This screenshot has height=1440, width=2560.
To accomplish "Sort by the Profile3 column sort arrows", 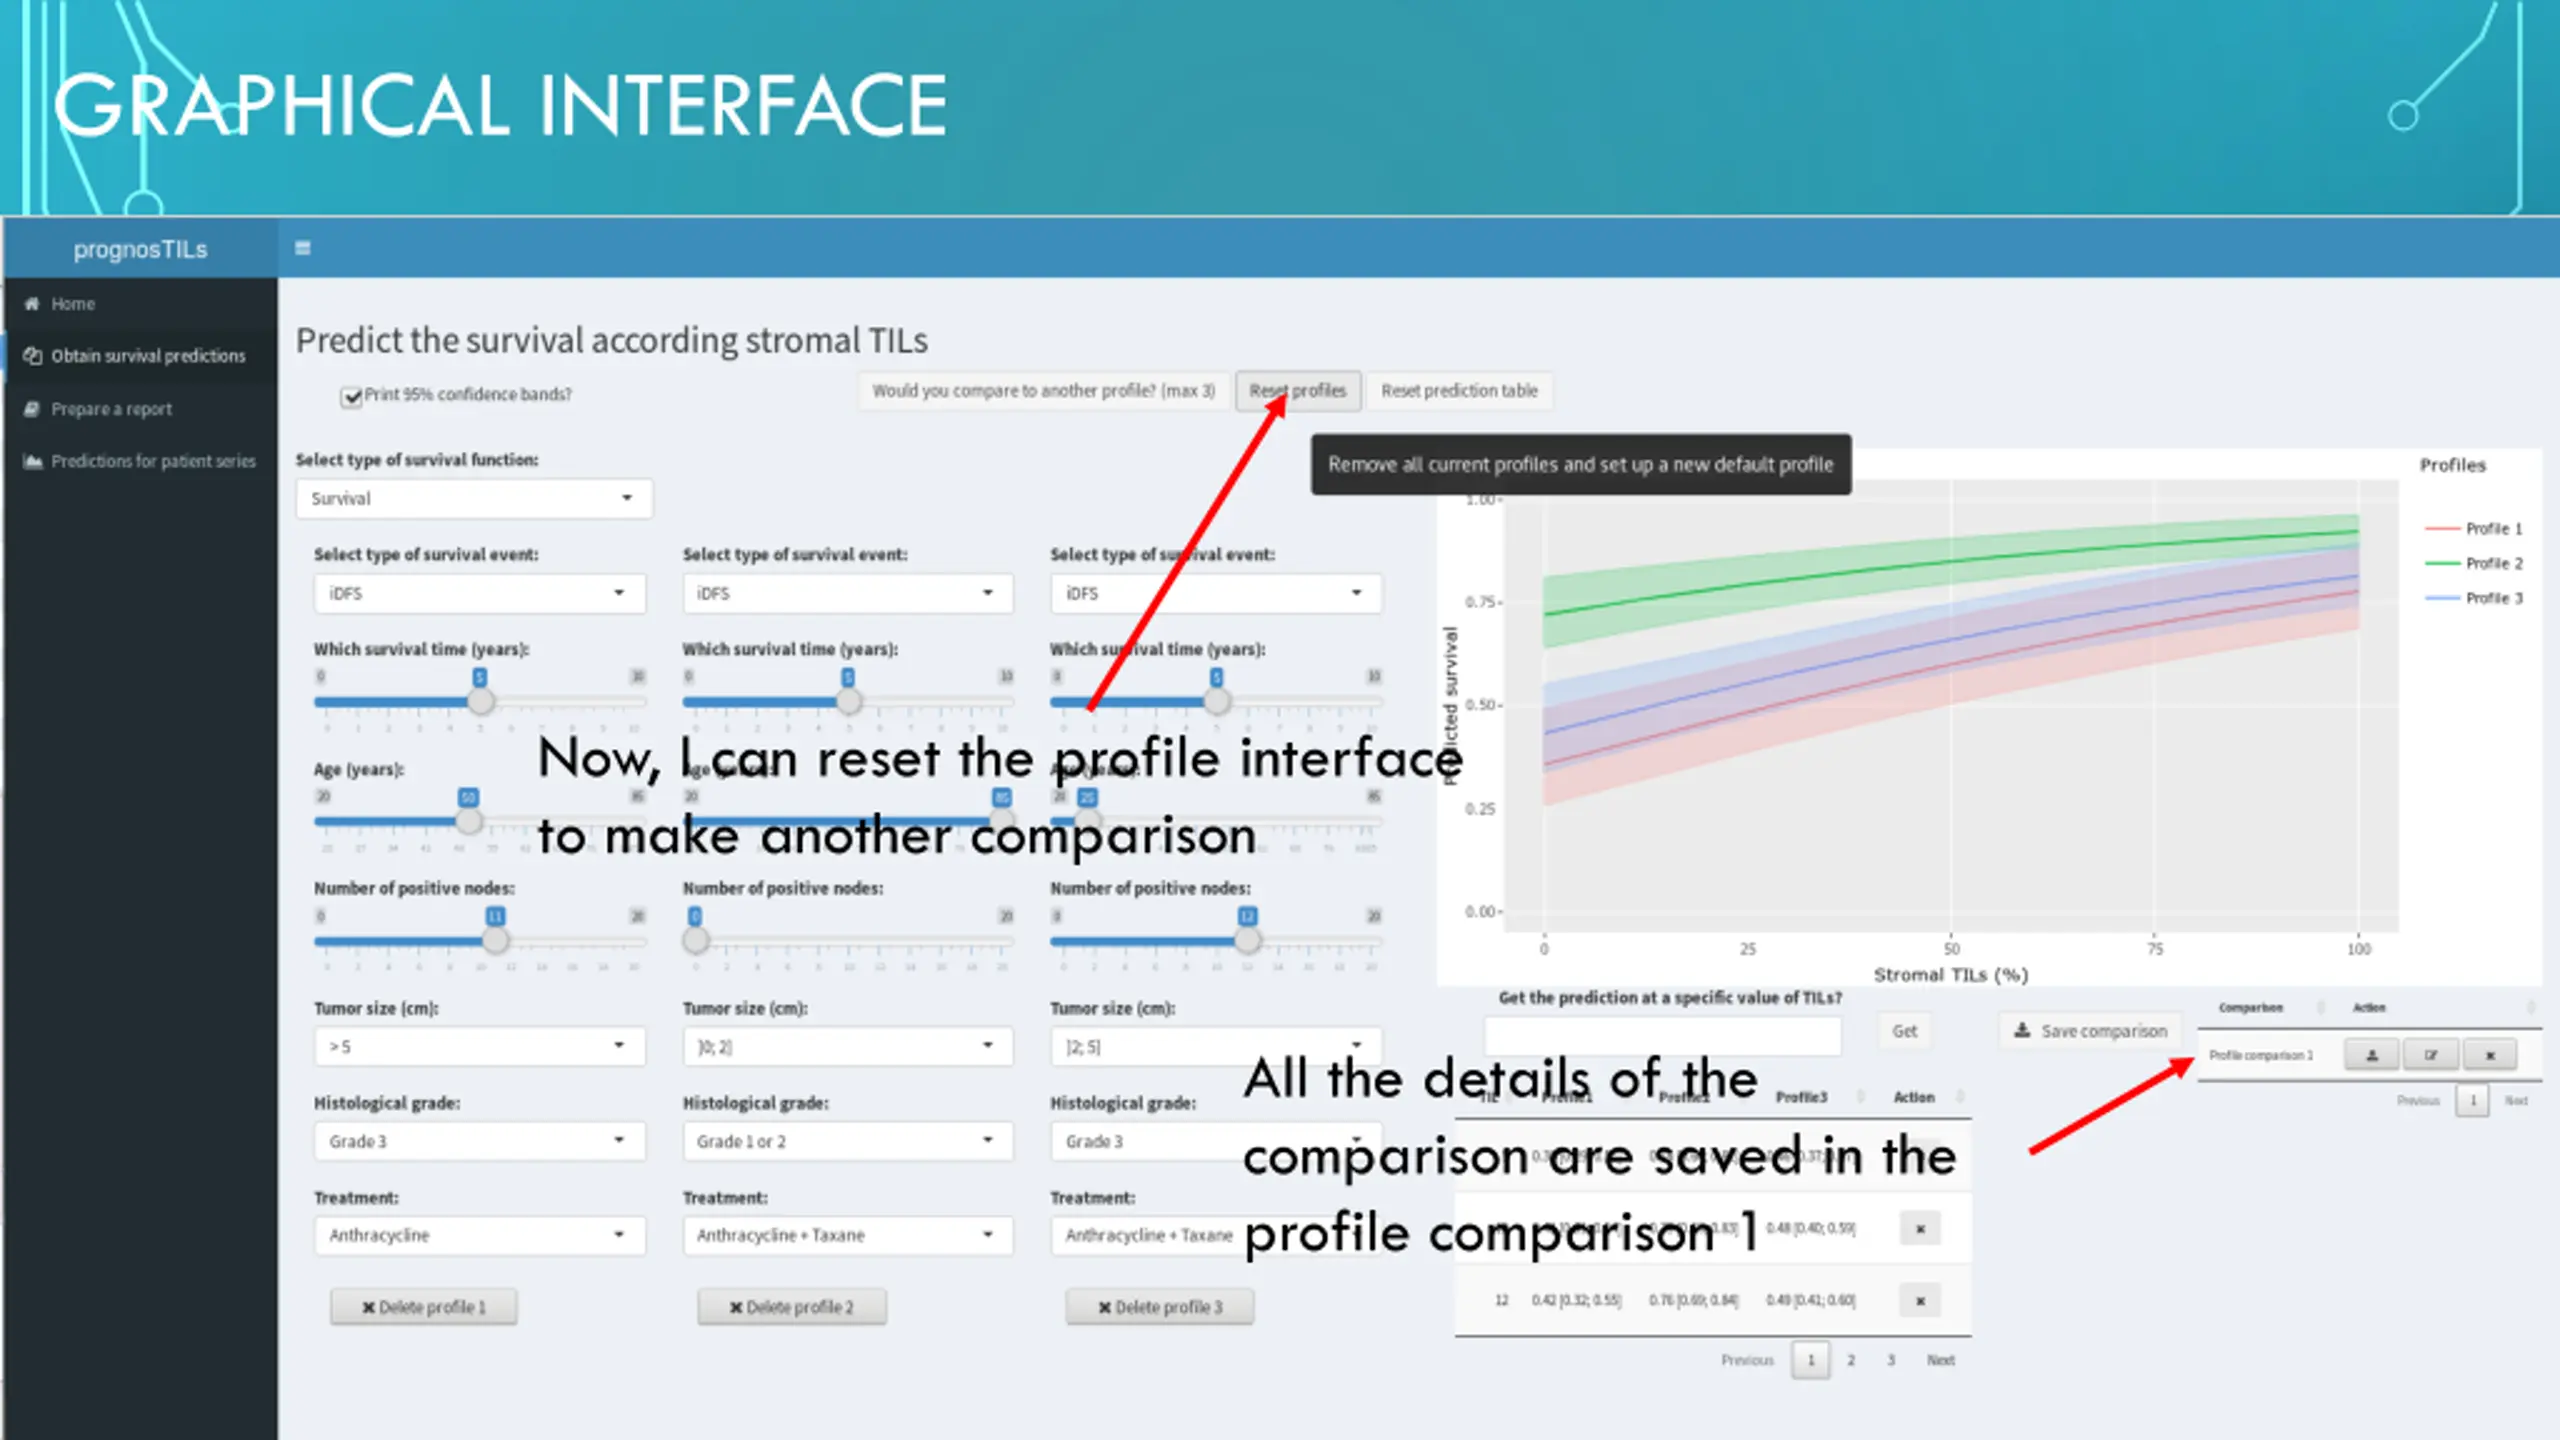I will [1861, 1097].
